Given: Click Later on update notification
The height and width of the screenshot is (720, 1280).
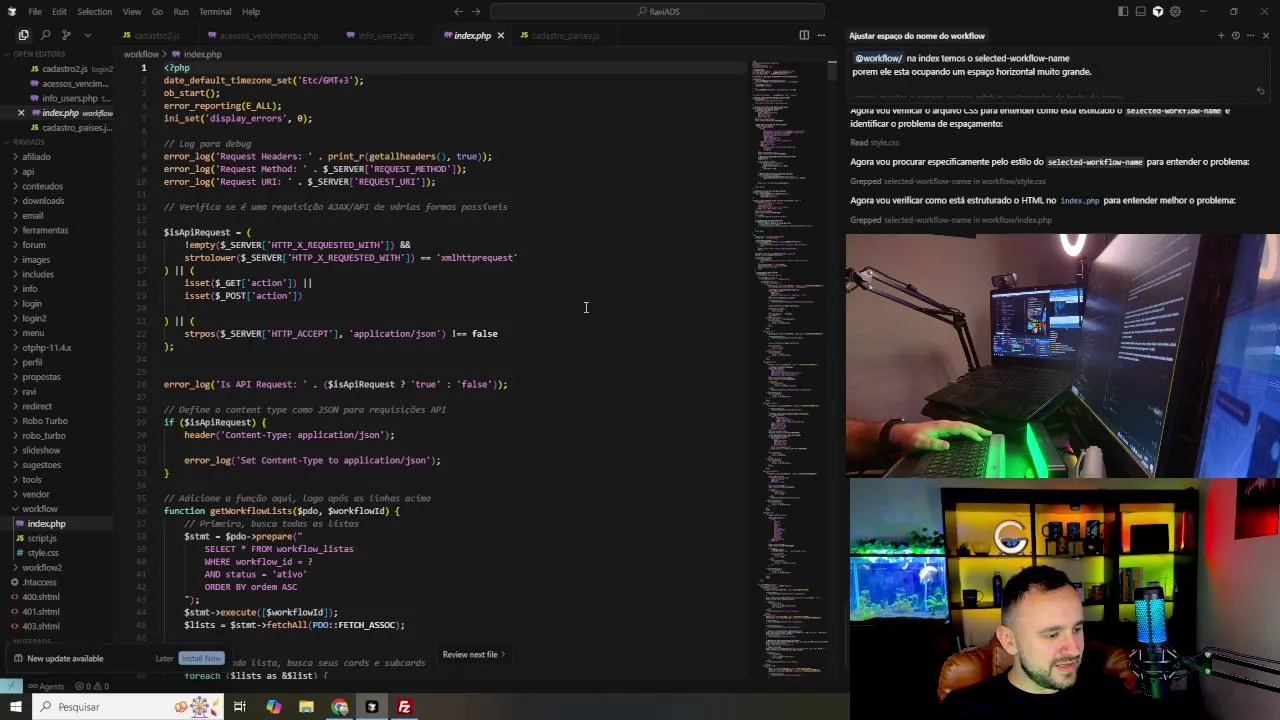Looking at the screenshot, I should tap(165, 658).
